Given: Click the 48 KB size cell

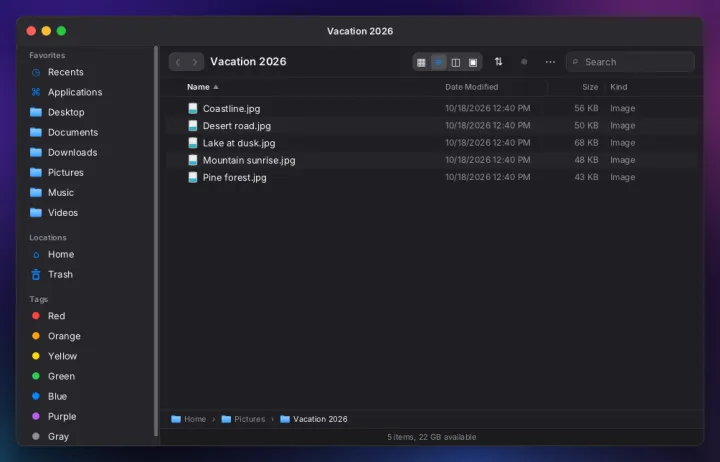Looking at the screenshot, I should (x=586, y=160).
